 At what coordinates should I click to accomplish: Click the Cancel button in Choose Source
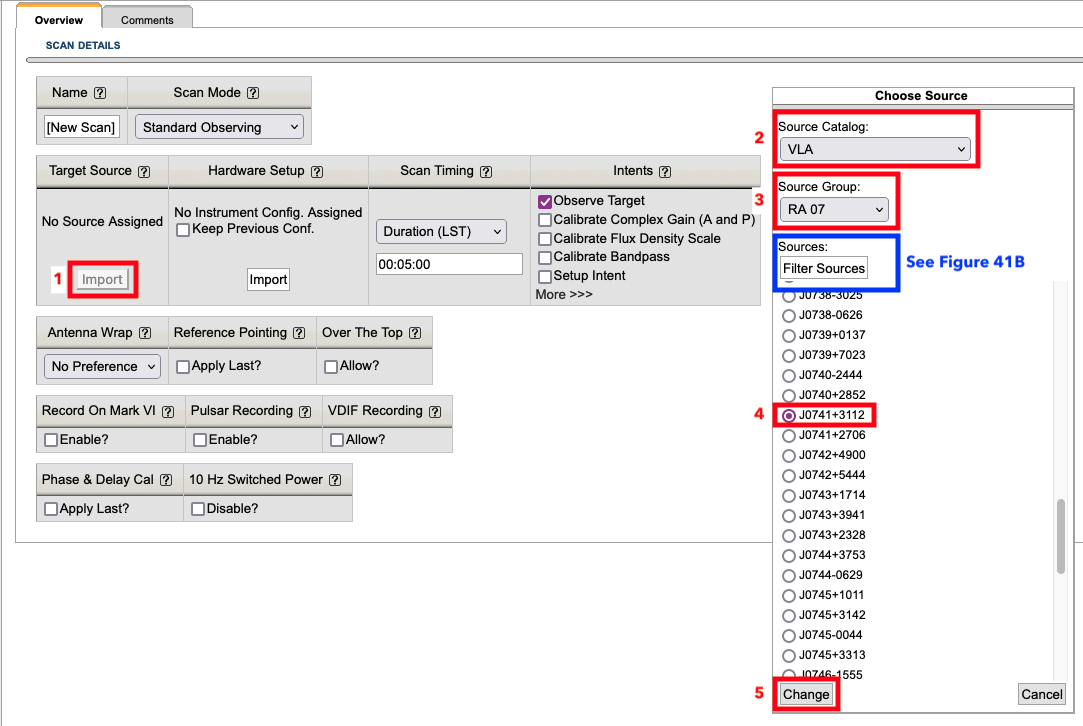coord(1041,694)
